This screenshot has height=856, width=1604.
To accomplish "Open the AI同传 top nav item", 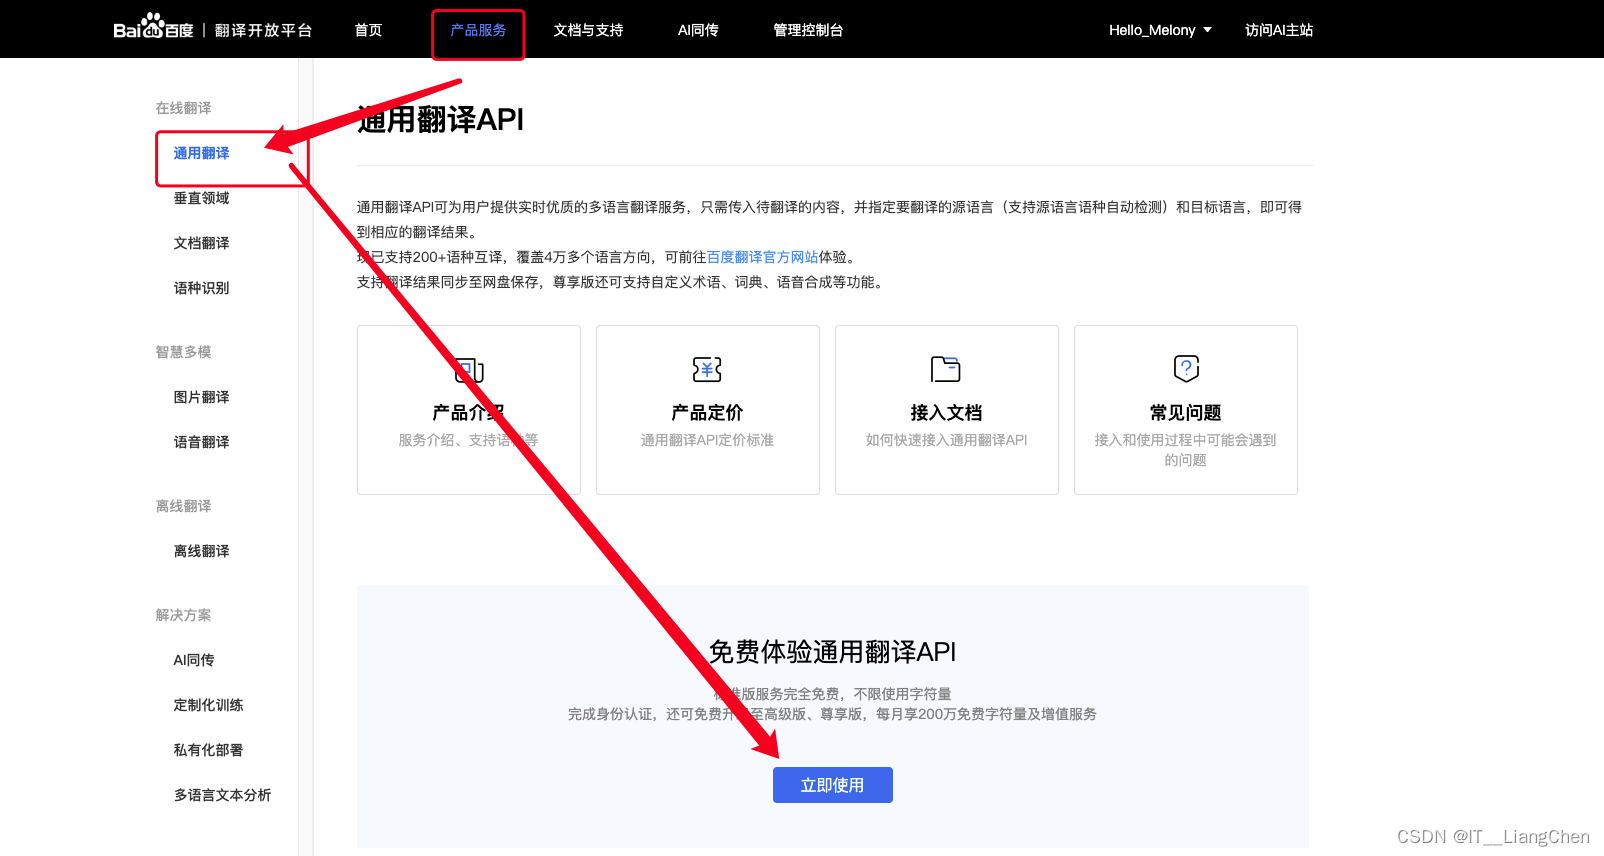I will [698, 30].
